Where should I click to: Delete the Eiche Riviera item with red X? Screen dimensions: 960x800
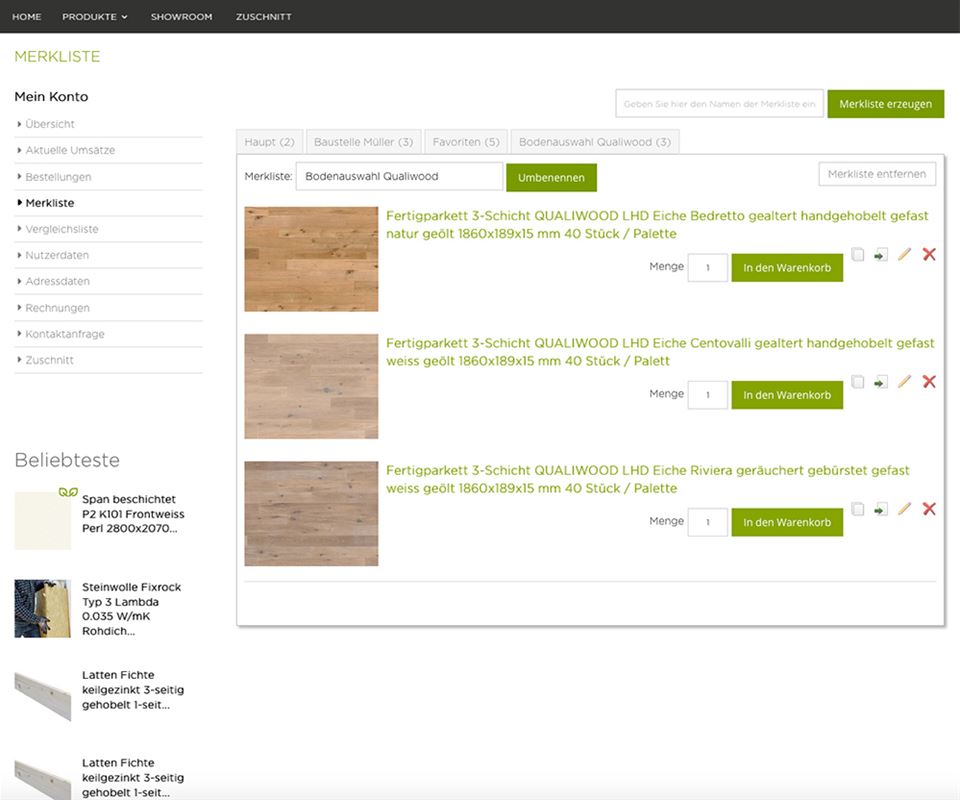pyautogui.click(x=929, y=509)
